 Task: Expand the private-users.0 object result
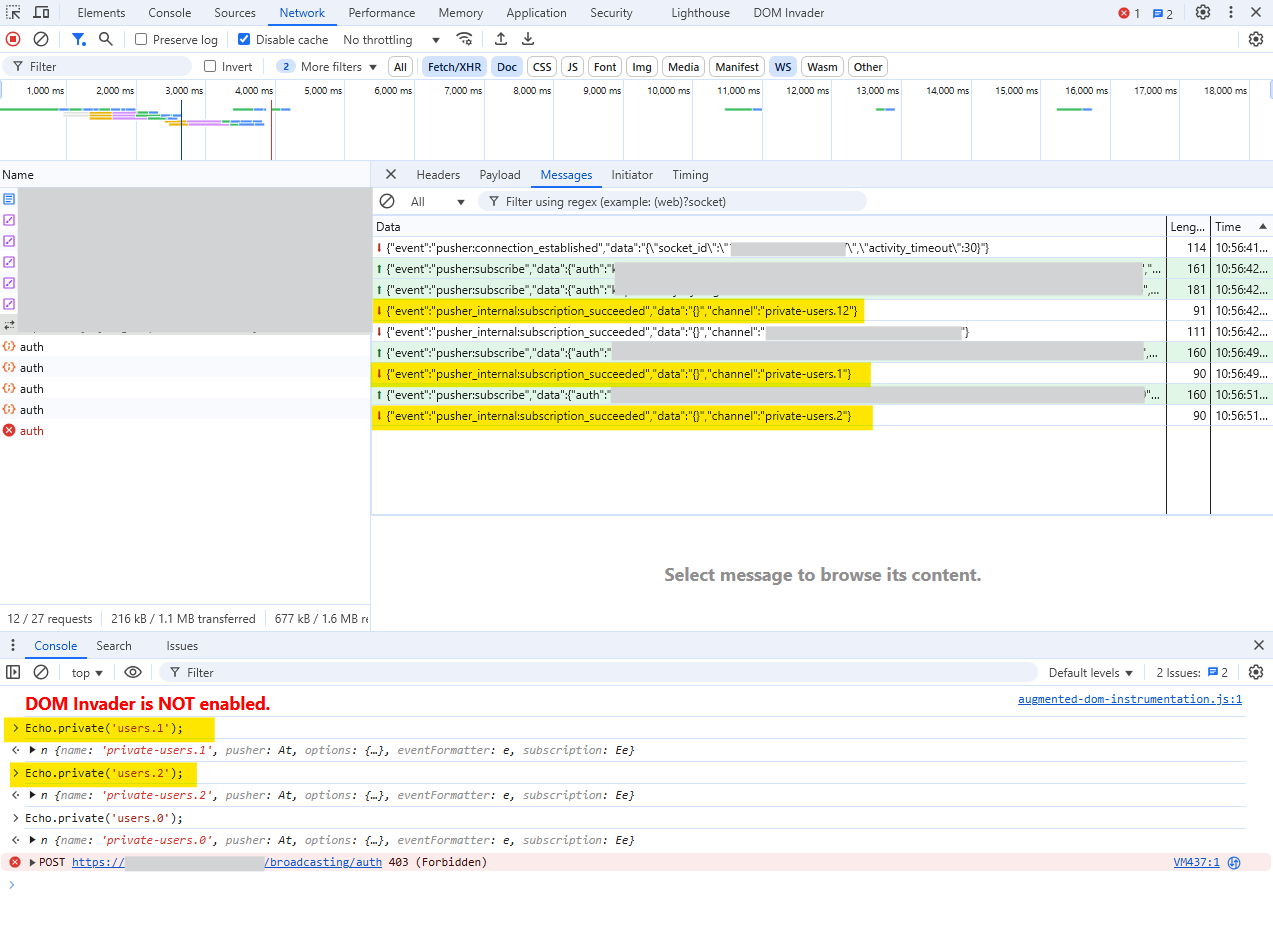click(x=33, y=840)
